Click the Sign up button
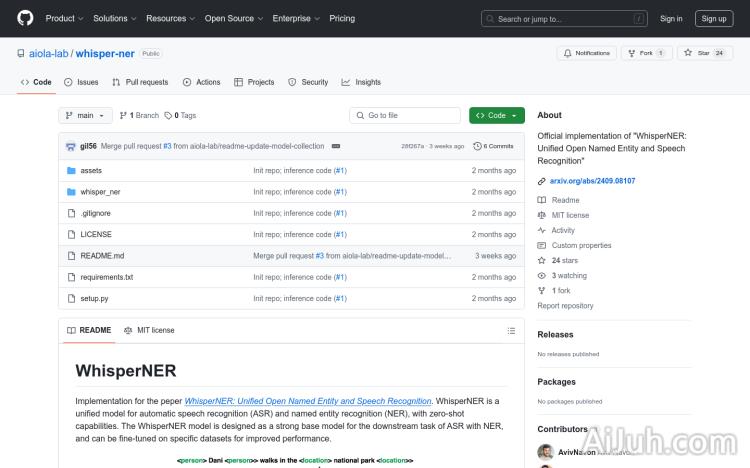Image resolution: width=750 pixels, height=468 pixels. tap(714, 18)
